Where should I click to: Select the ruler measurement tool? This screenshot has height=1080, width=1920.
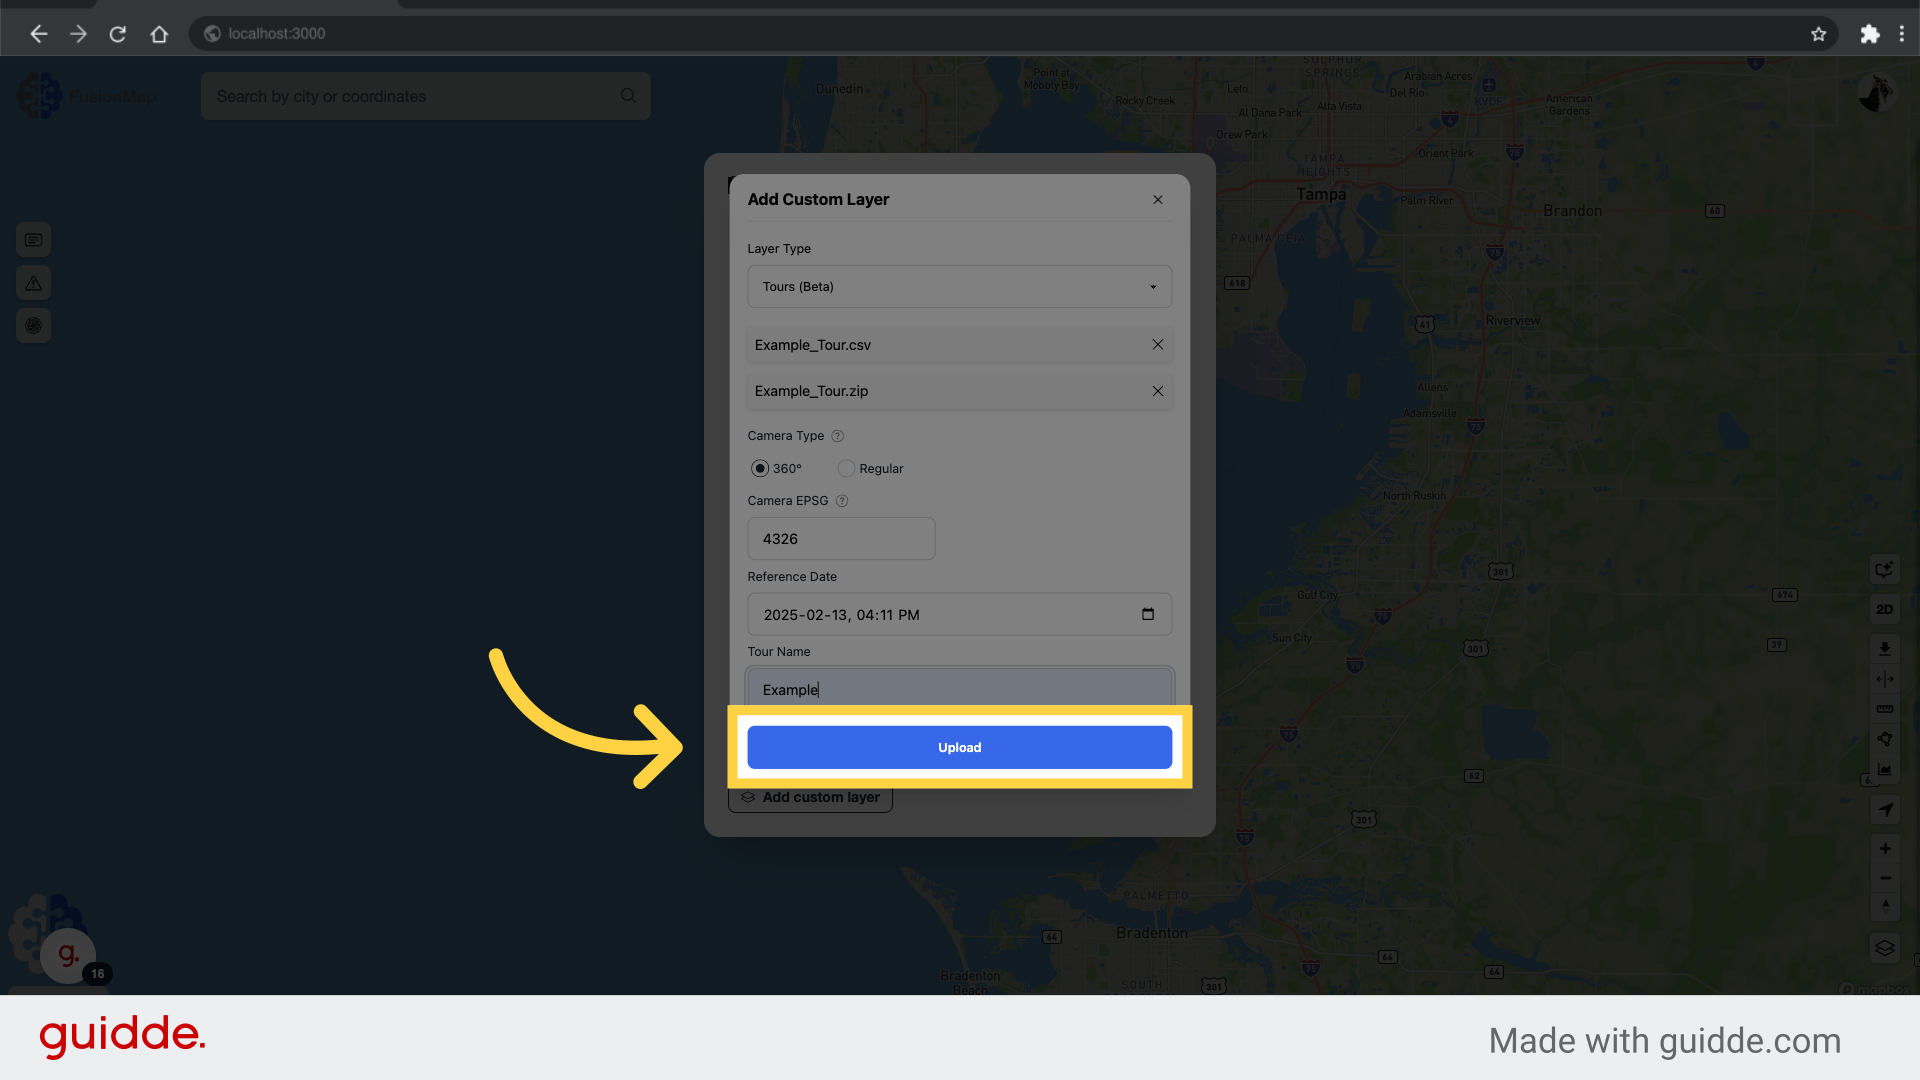[1884, 708]
